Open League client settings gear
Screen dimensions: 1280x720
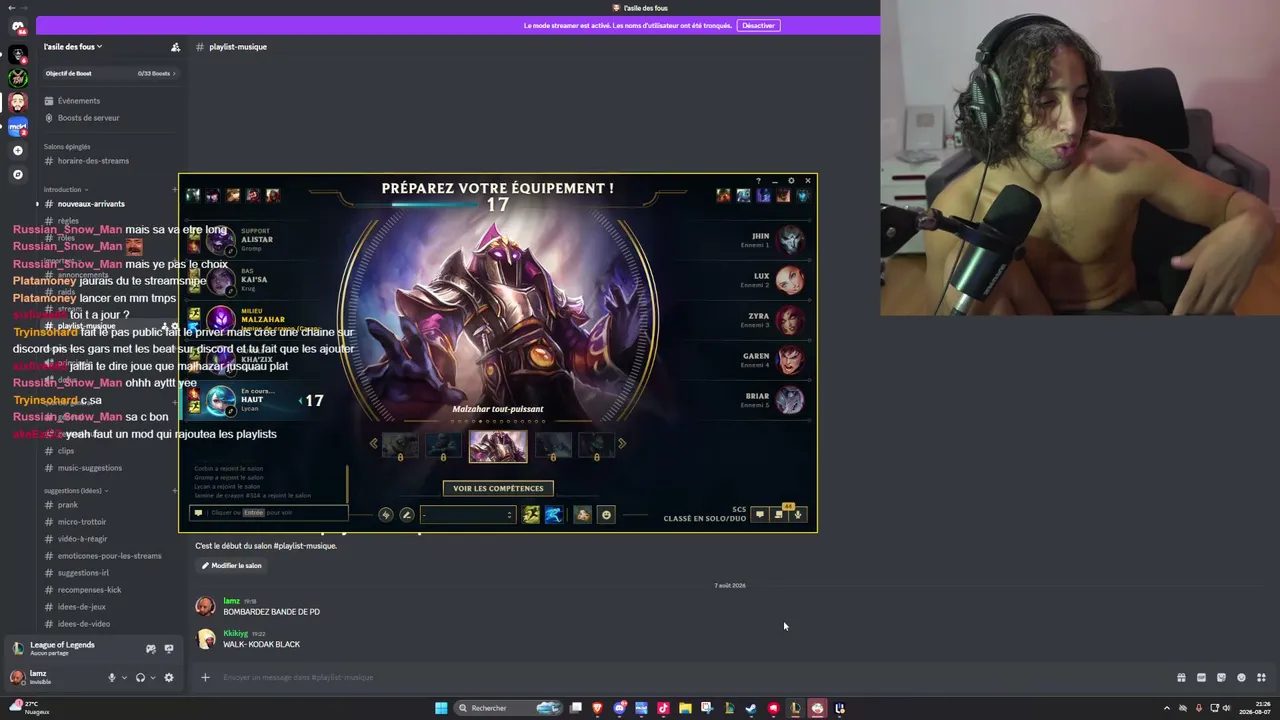[x=791, y=181]
